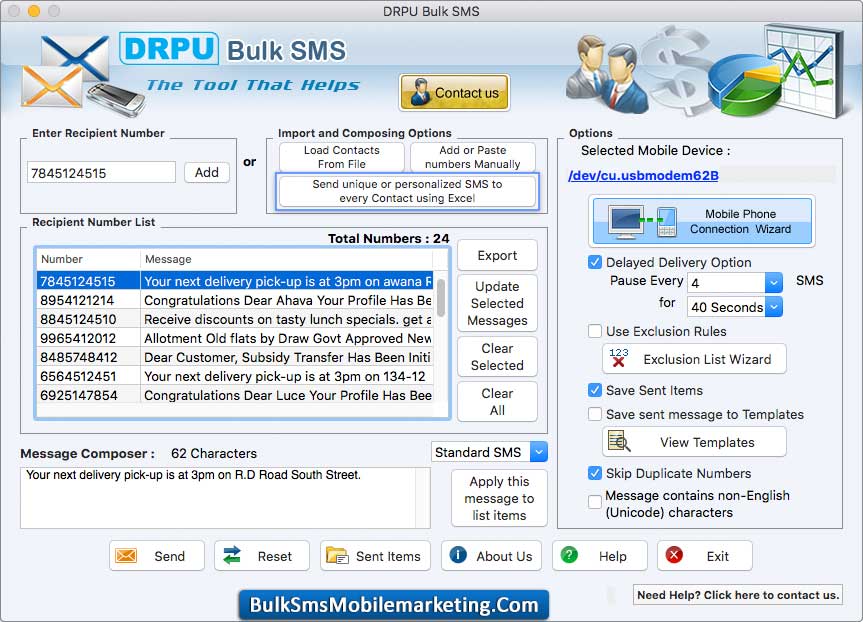
Task: Click Apply this message to list items
Action: (x=499, y=498)
